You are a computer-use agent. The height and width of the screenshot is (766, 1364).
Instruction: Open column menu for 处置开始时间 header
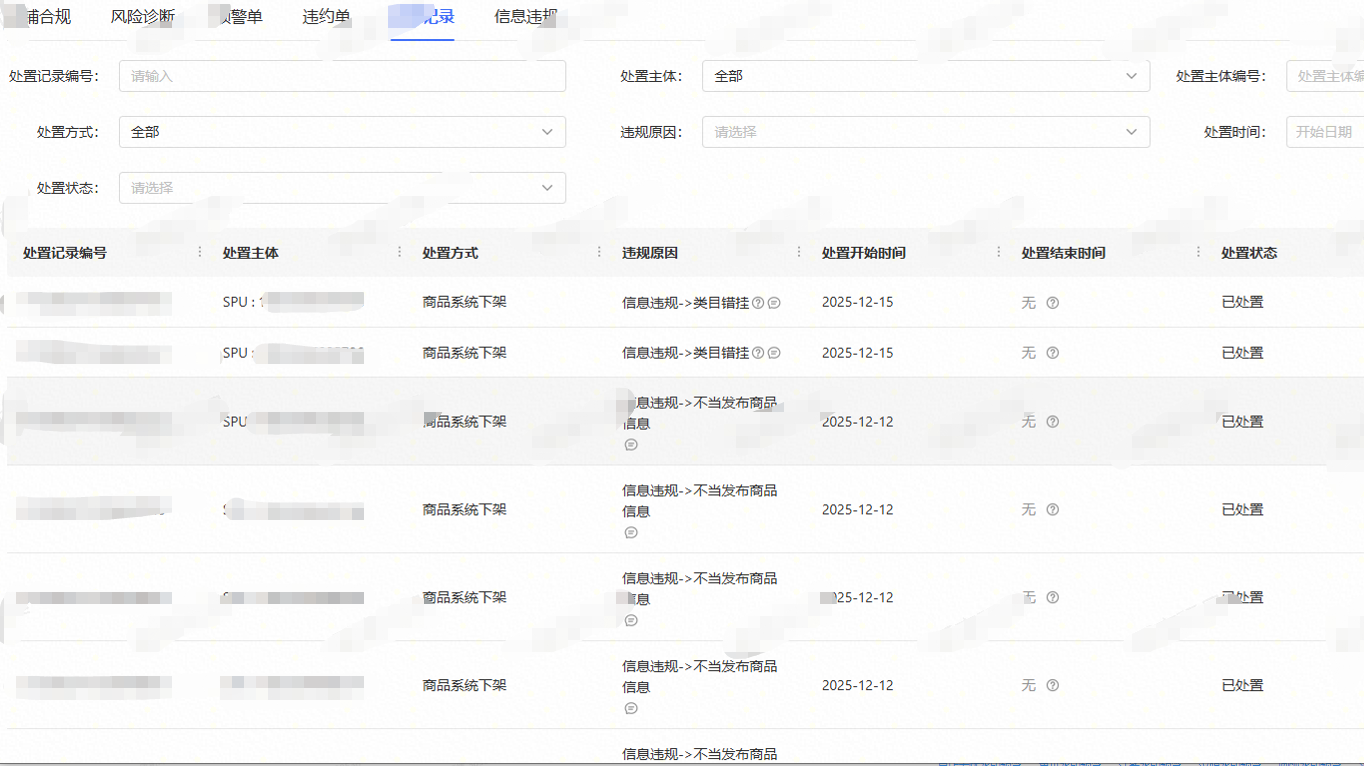(x=998, y=252)
